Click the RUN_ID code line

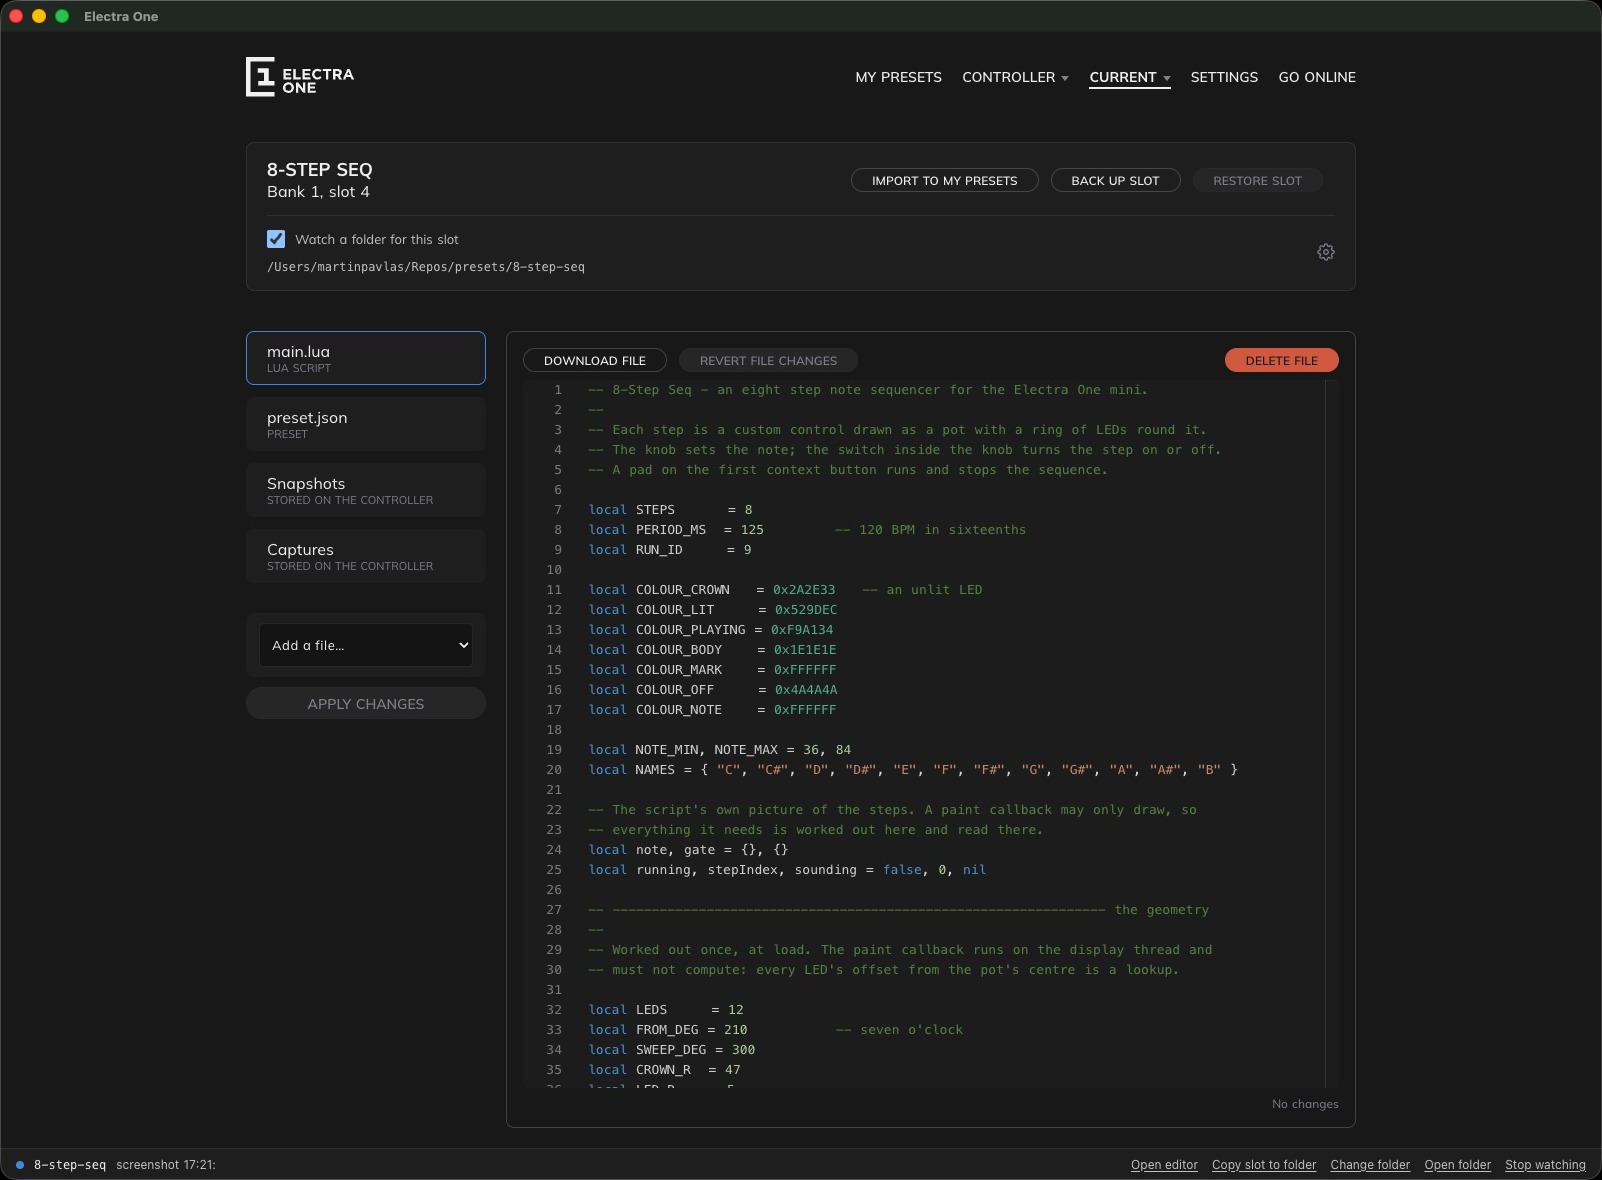coord(670,550)
